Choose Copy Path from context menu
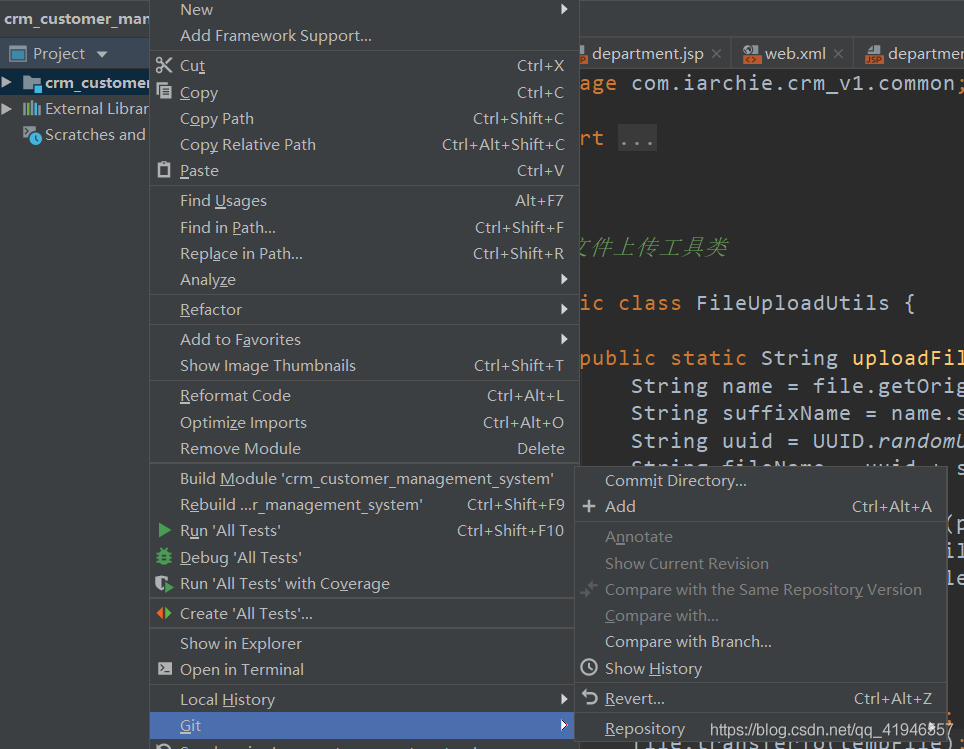964x749 pixels. click(365, 118)
